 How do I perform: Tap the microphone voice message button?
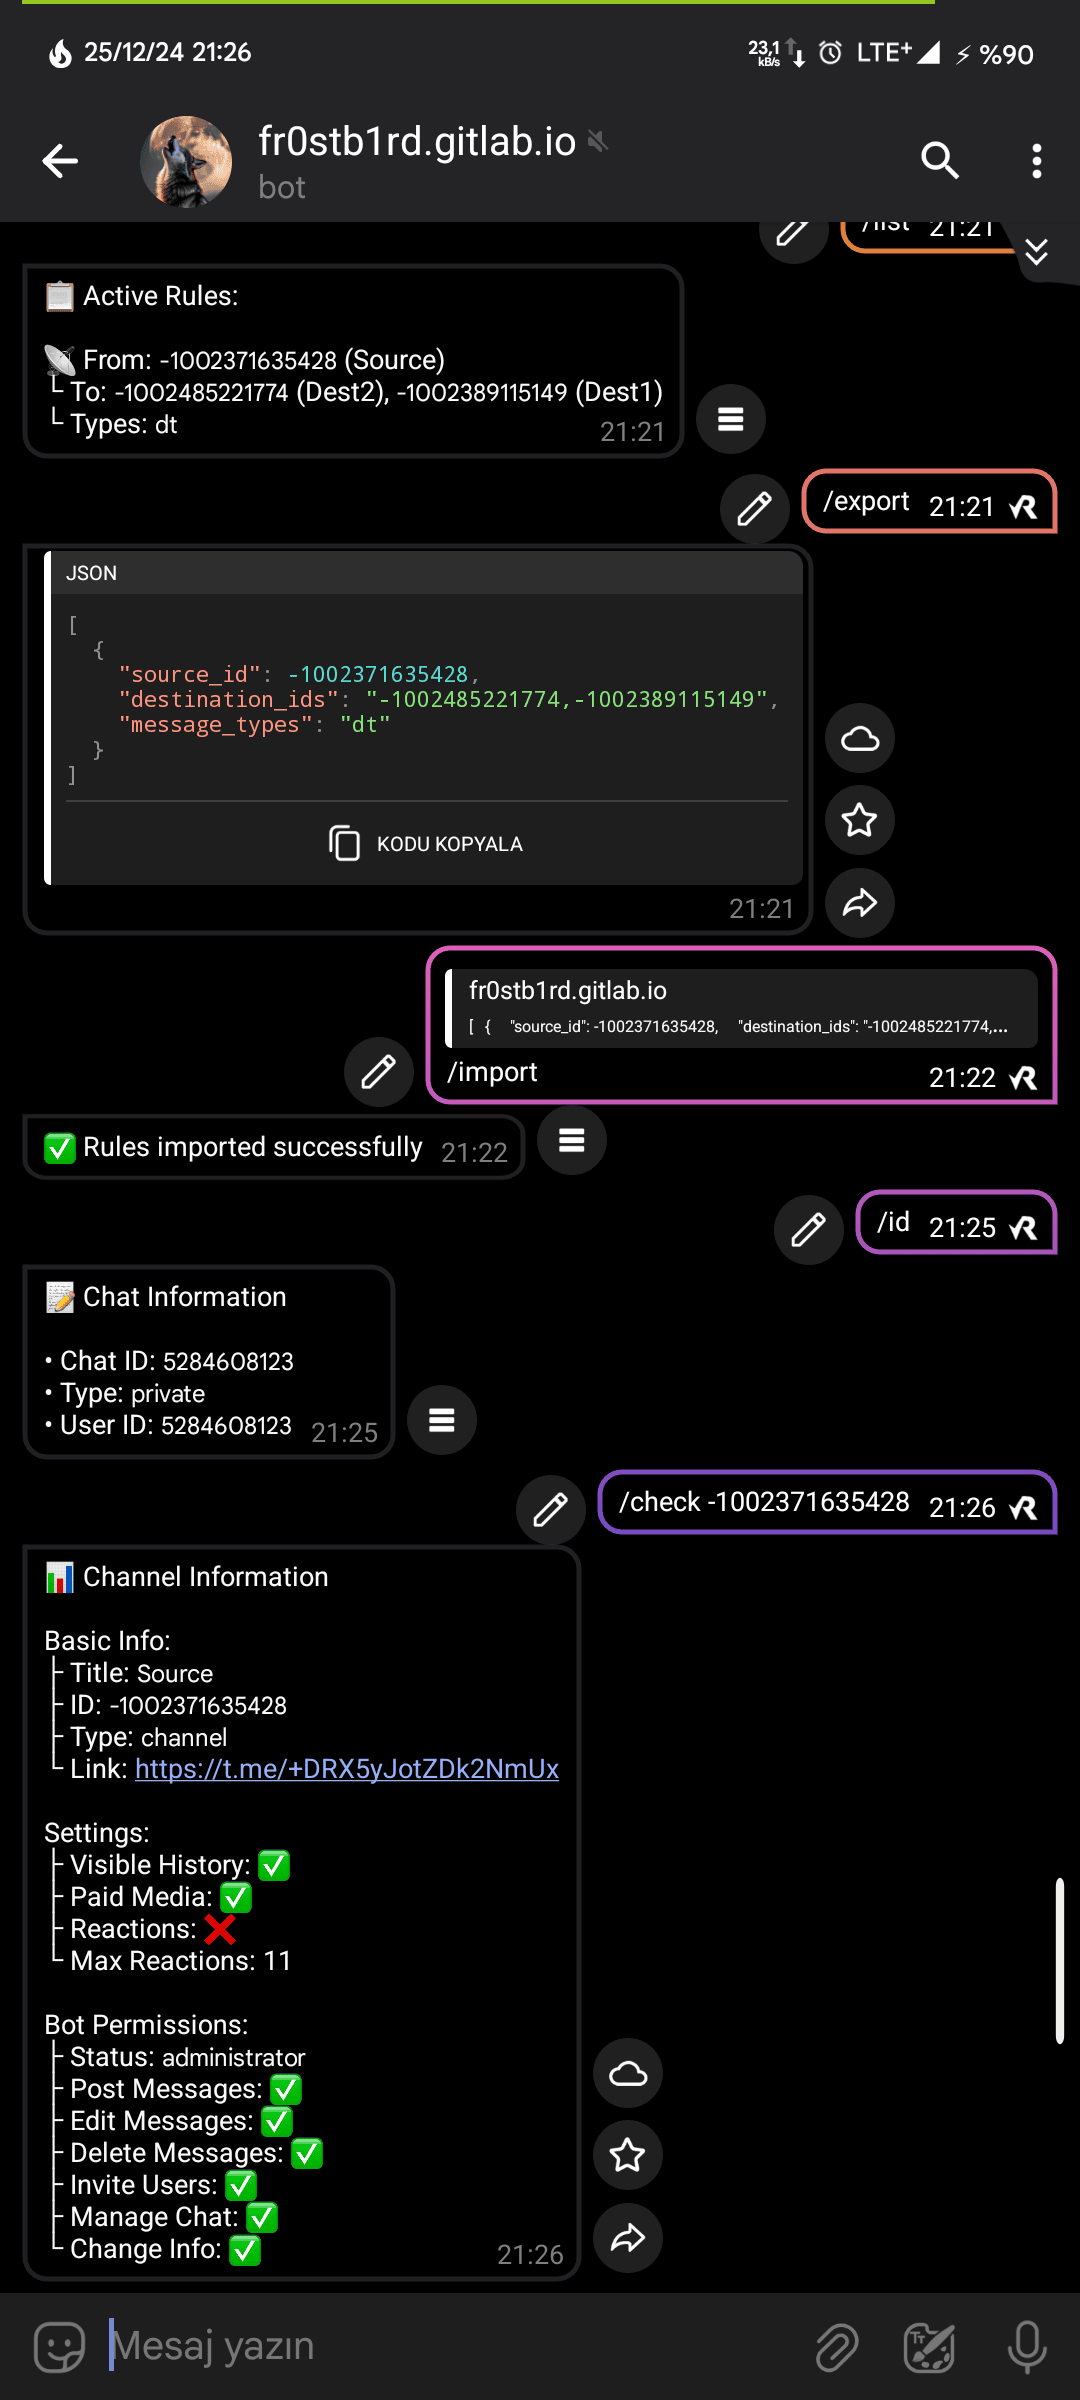click(x=1027, y=2346)
